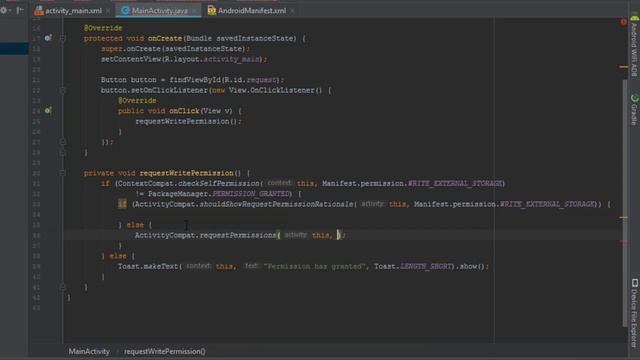This screenshot has height=360, width=640.
Task: Click PERMISSION_GRANTED constant
Action: pyautogui.click(x=251, y=194)
